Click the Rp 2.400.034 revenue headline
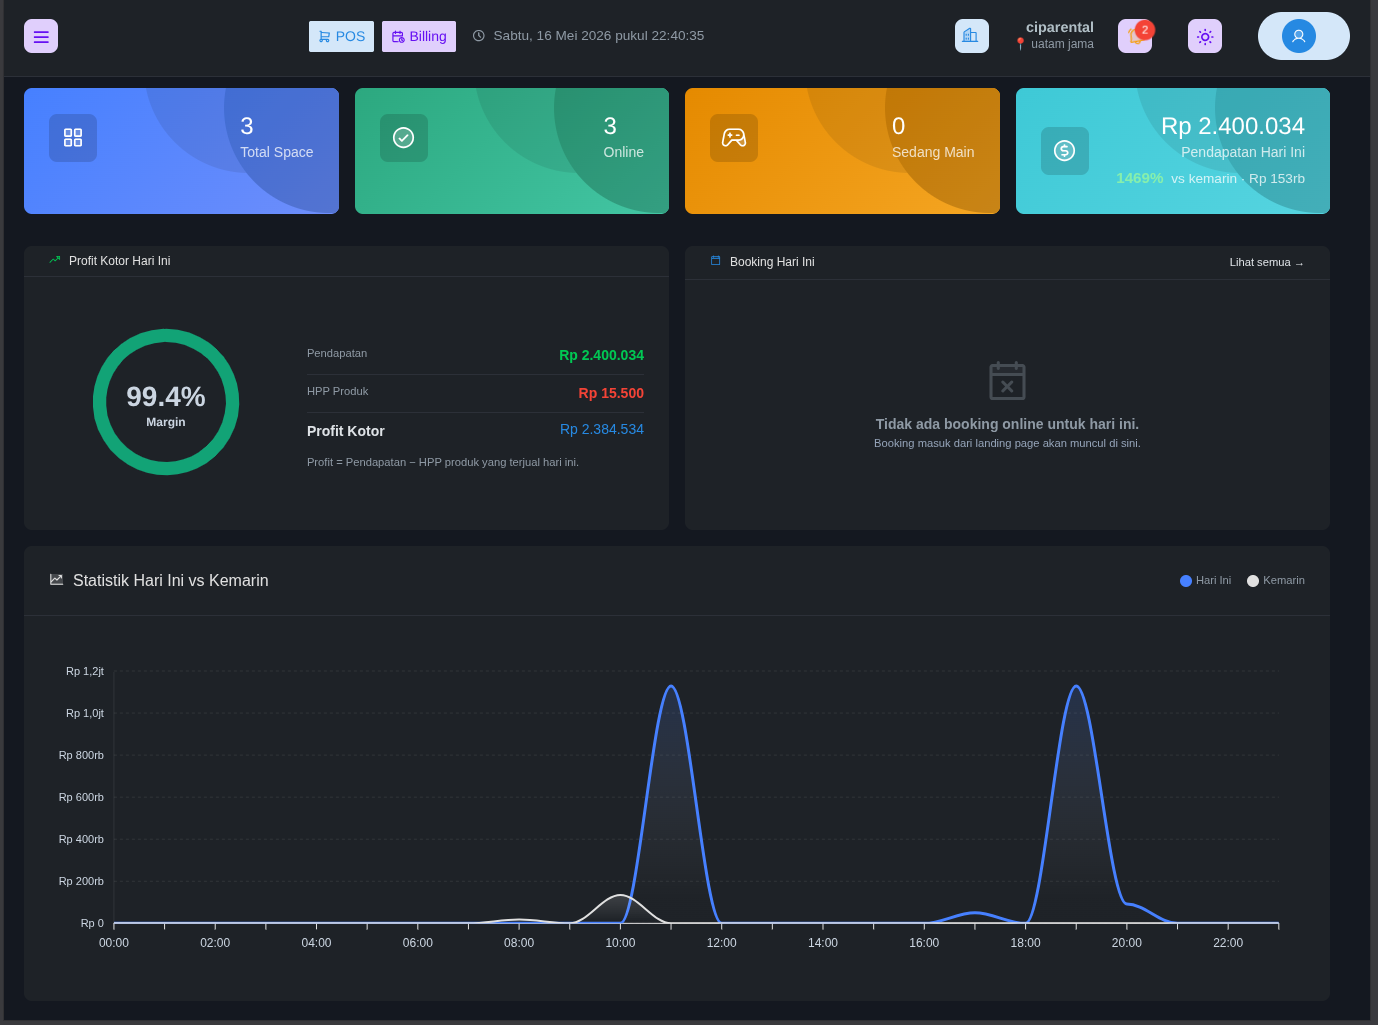The height and width of the screenshot is (1025, 1378). pos(1233,126)
